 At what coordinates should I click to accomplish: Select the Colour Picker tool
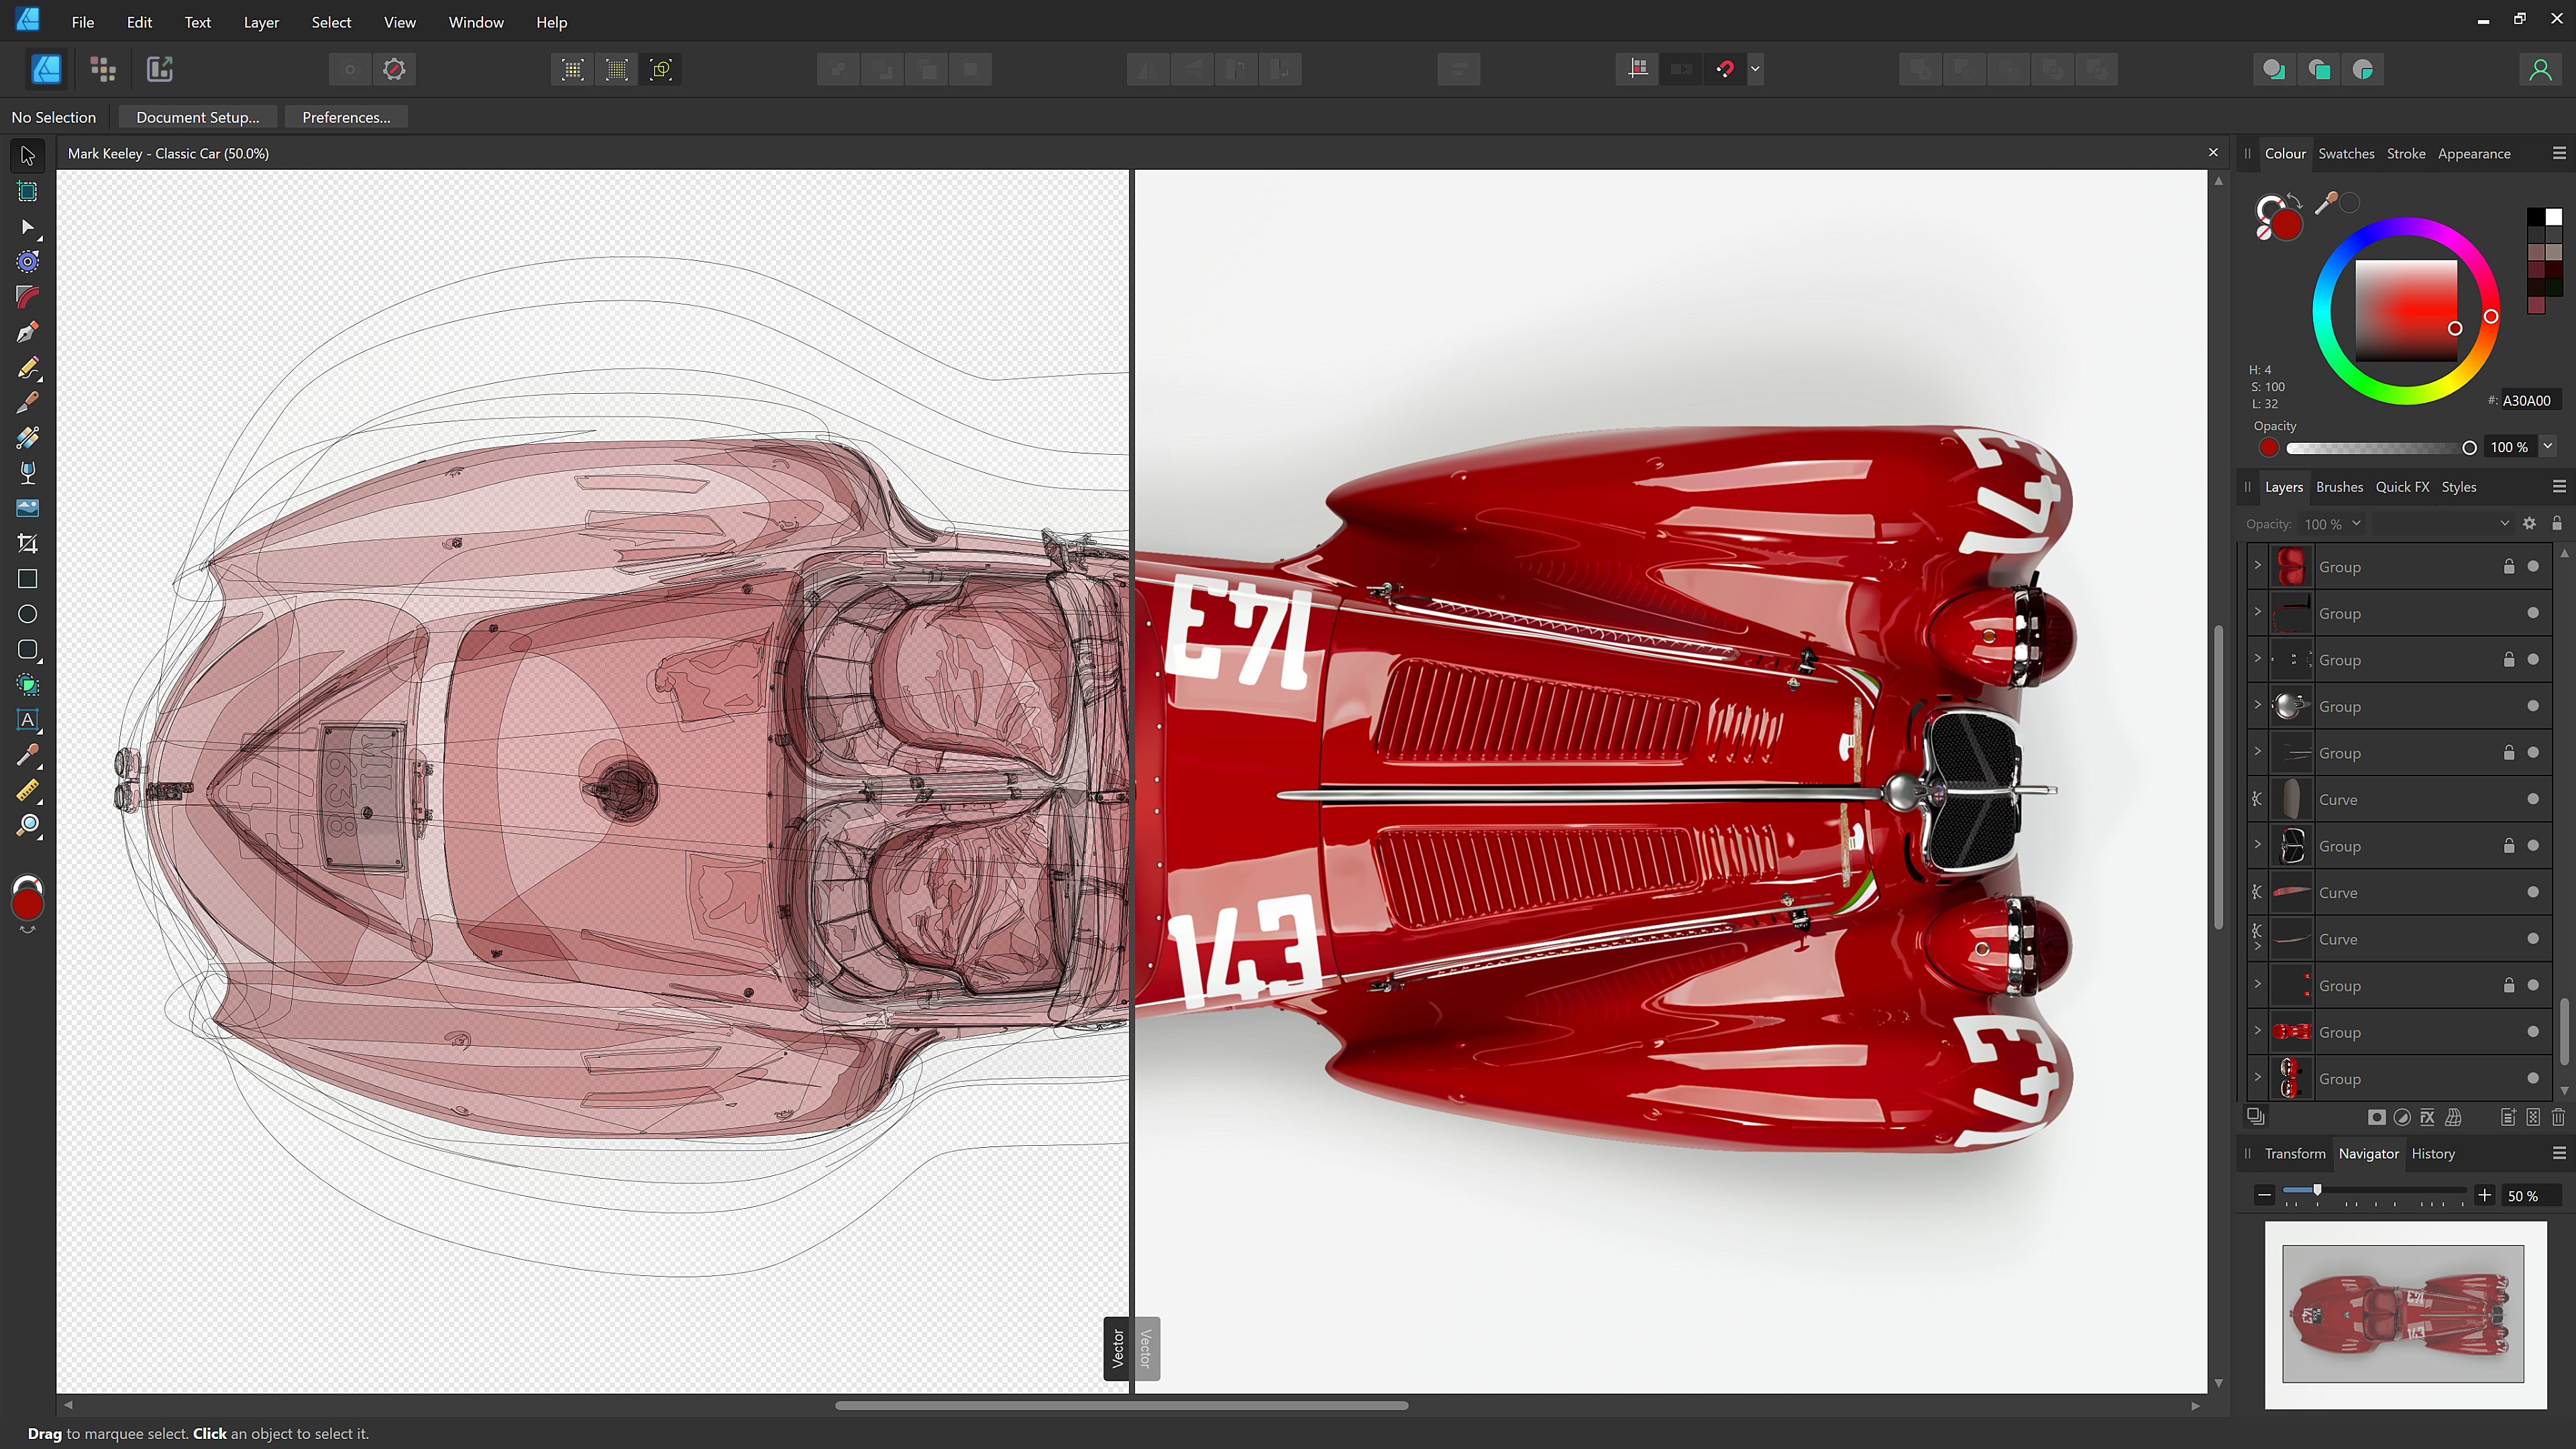pyautogui.click(x=27, y=755)
